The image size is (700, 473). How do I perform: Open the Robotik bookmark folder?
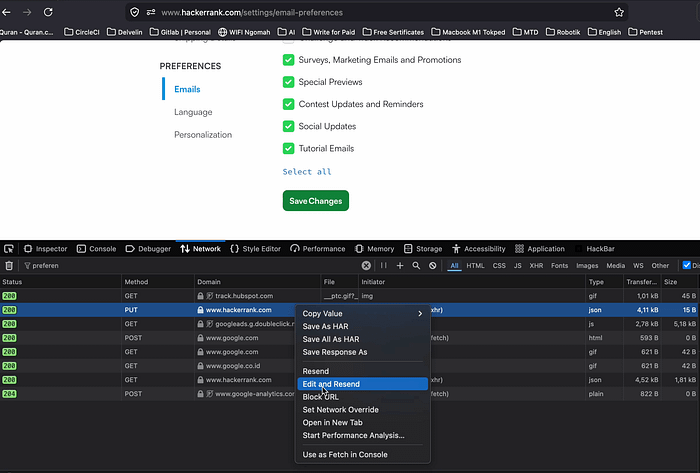click(x=563, y=32)
